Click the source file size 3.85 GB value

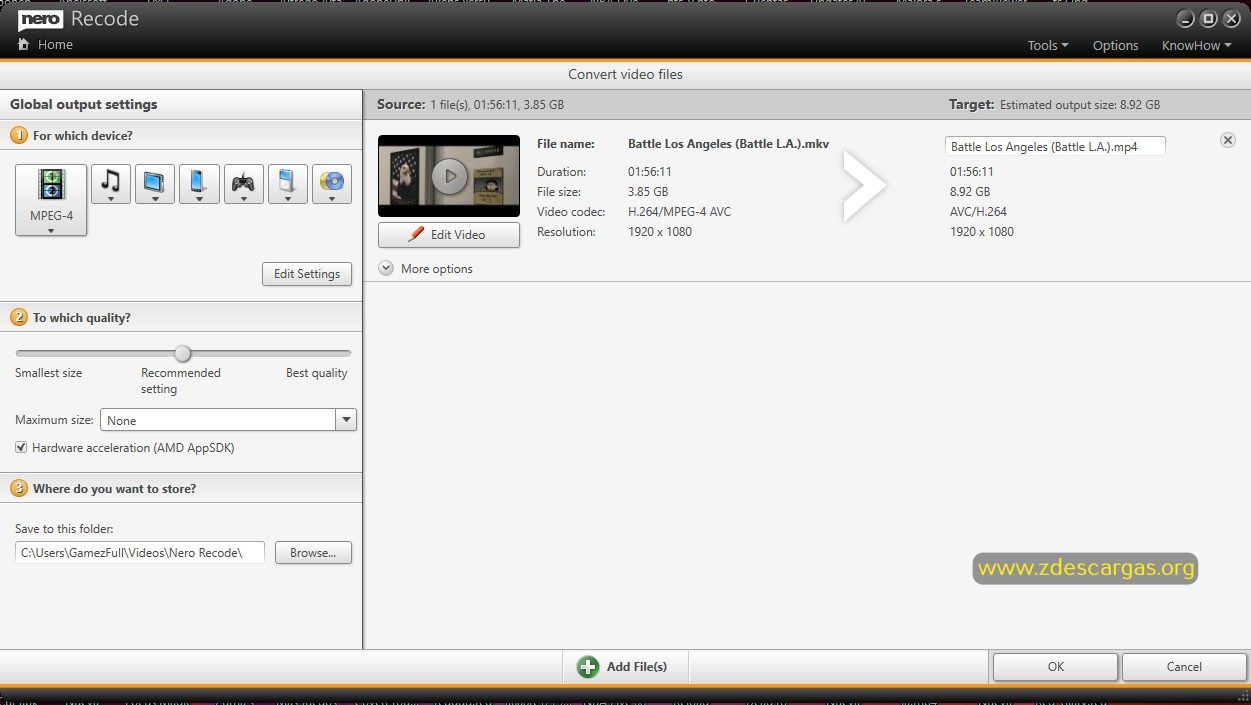tap(648, 192)
